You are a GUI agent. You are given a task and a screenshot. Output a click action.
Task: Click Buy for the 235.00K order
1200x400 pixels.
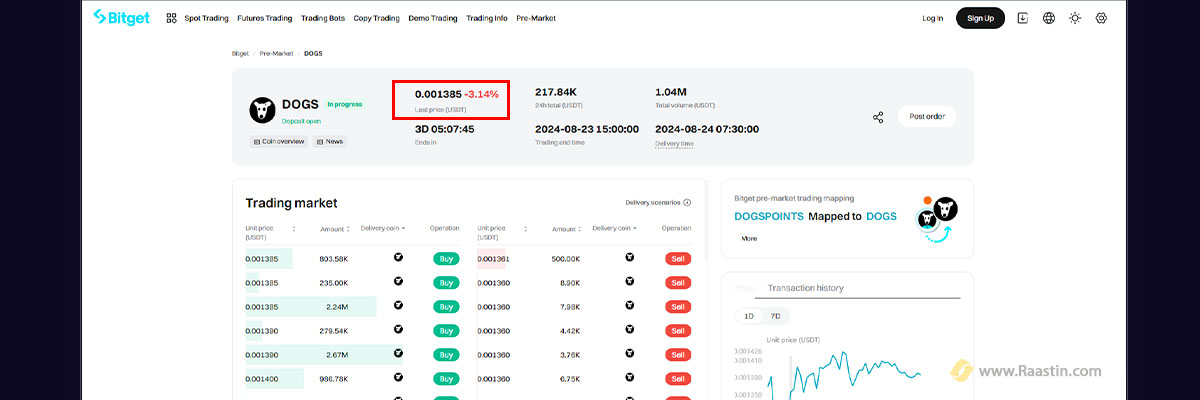point(446,282)
